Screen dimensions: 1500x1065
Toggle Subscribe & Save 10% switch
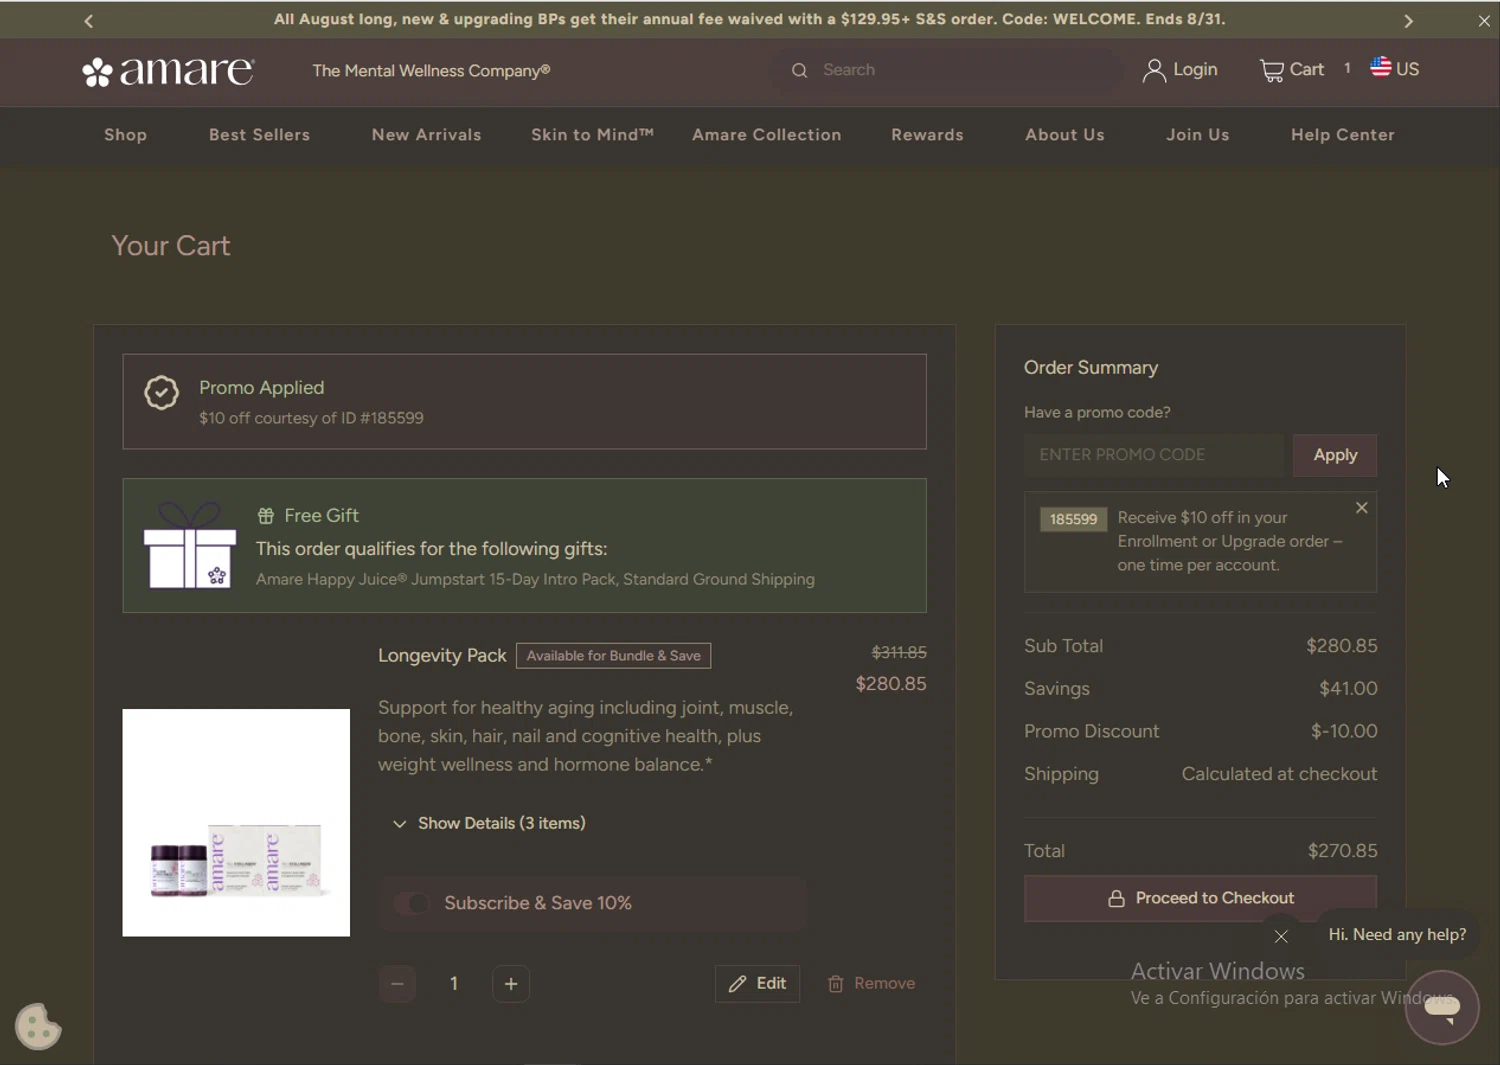(x=411, y=904)
